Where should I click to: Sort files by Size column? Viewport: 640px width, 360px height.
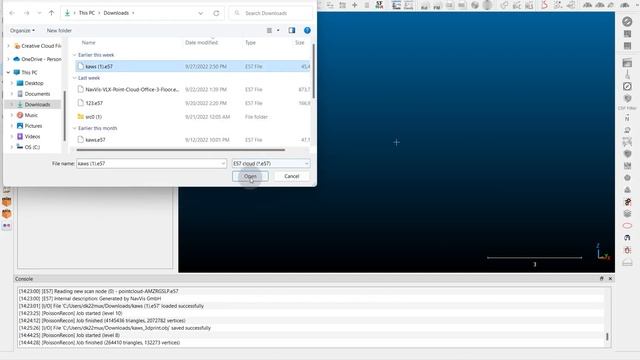point(300,42)
